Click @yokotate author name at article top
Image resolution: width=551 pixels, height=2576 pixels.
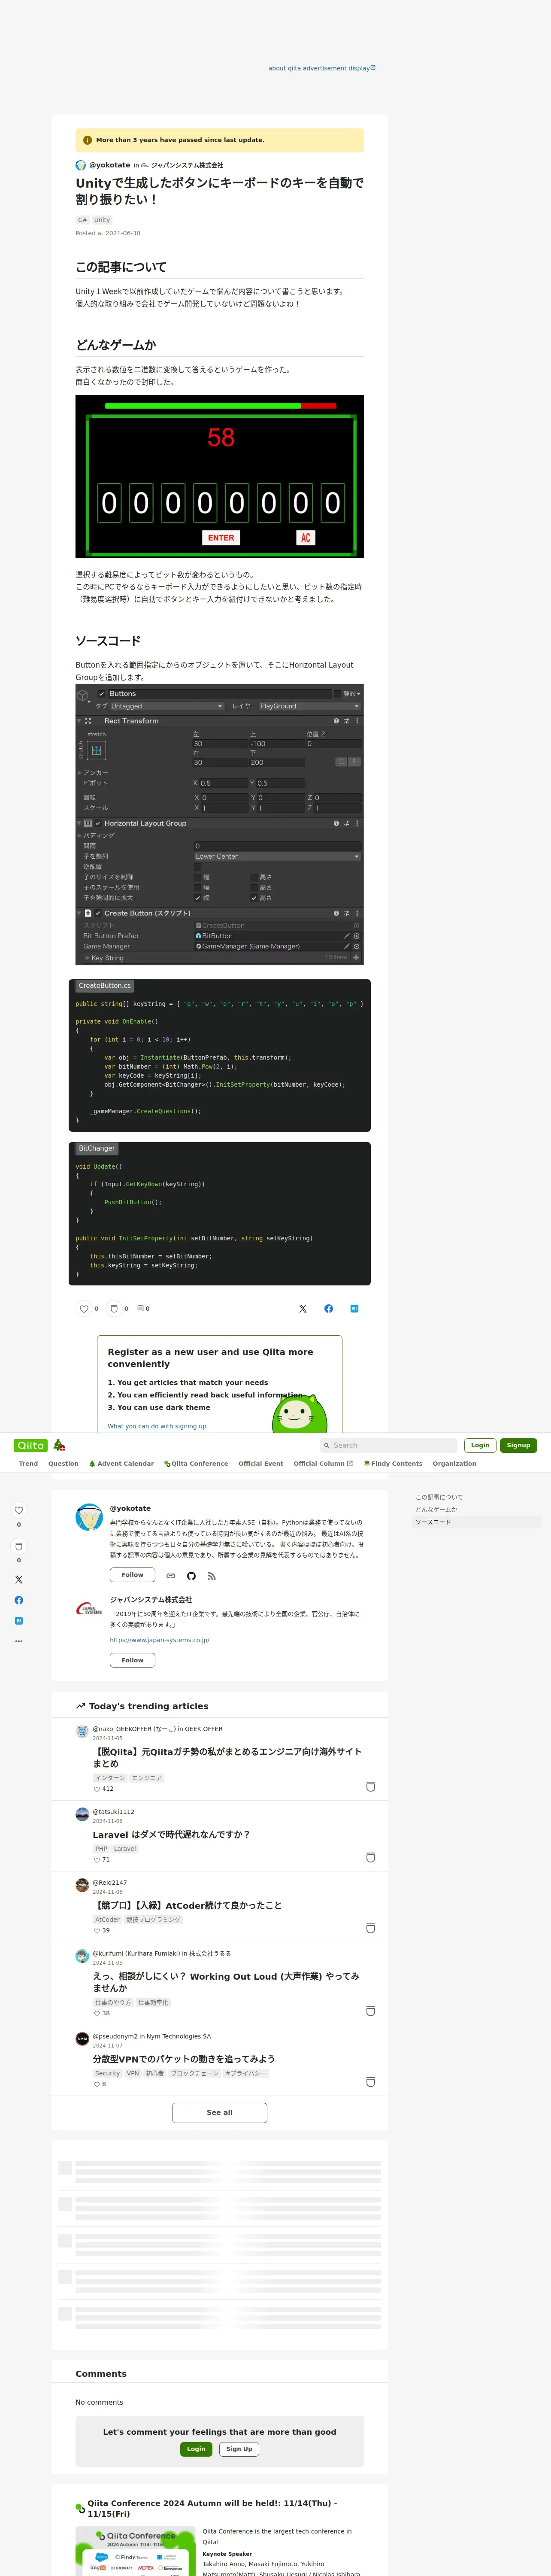coord(109,165)
